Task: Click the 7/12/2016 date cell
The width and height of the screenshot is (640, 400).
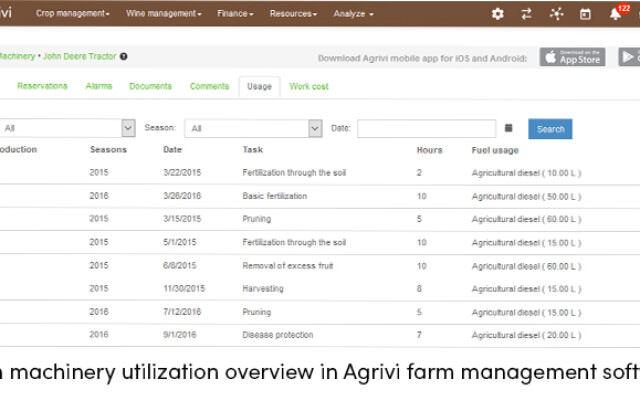Action: click(182, 312)
